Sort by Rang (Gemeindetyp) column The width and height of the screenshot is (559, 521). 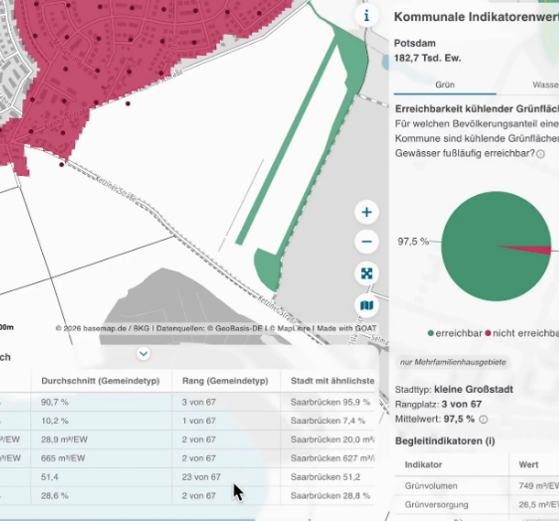pos(225,381)
